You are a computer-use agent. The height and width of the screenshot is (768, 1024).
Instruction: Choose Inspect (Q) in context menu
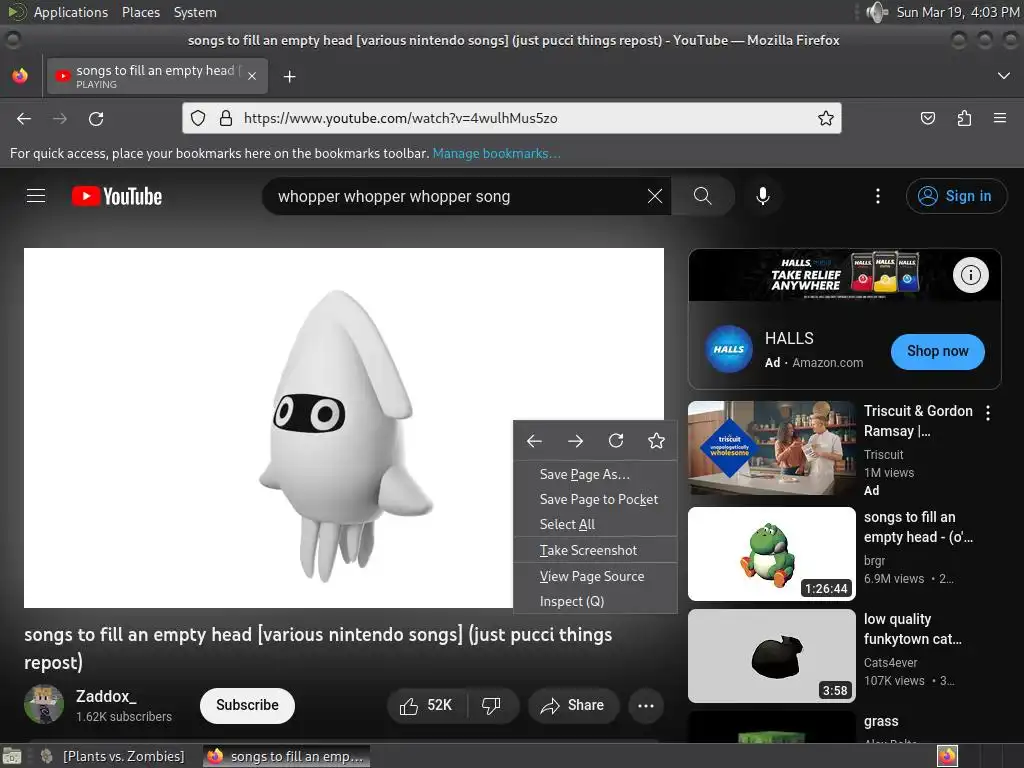(596, 601)
